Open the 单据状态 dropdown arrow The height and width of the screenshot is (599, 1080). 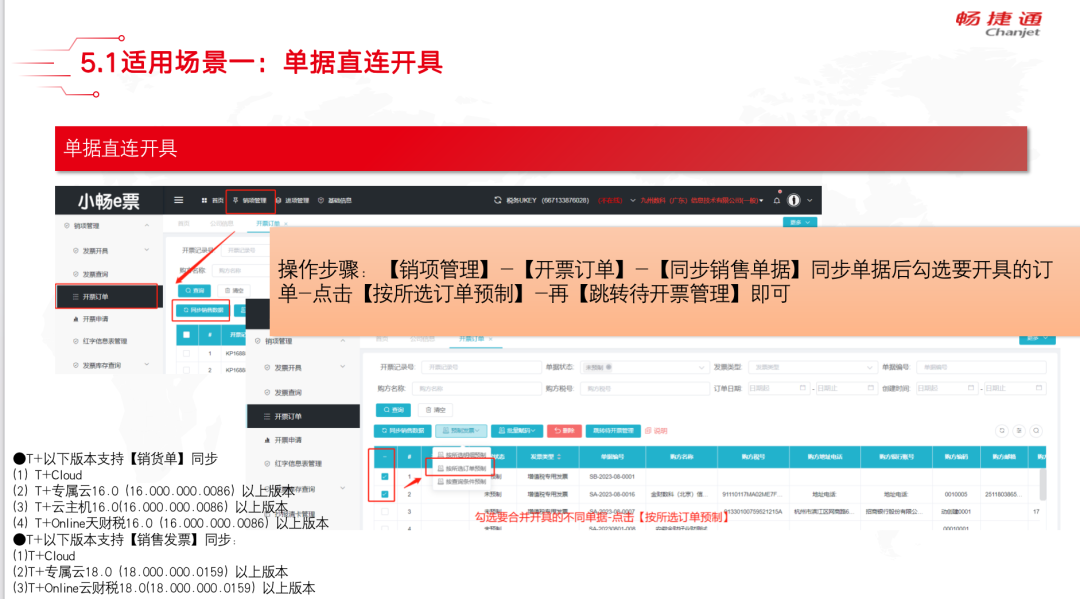click(x=701, y=367)
